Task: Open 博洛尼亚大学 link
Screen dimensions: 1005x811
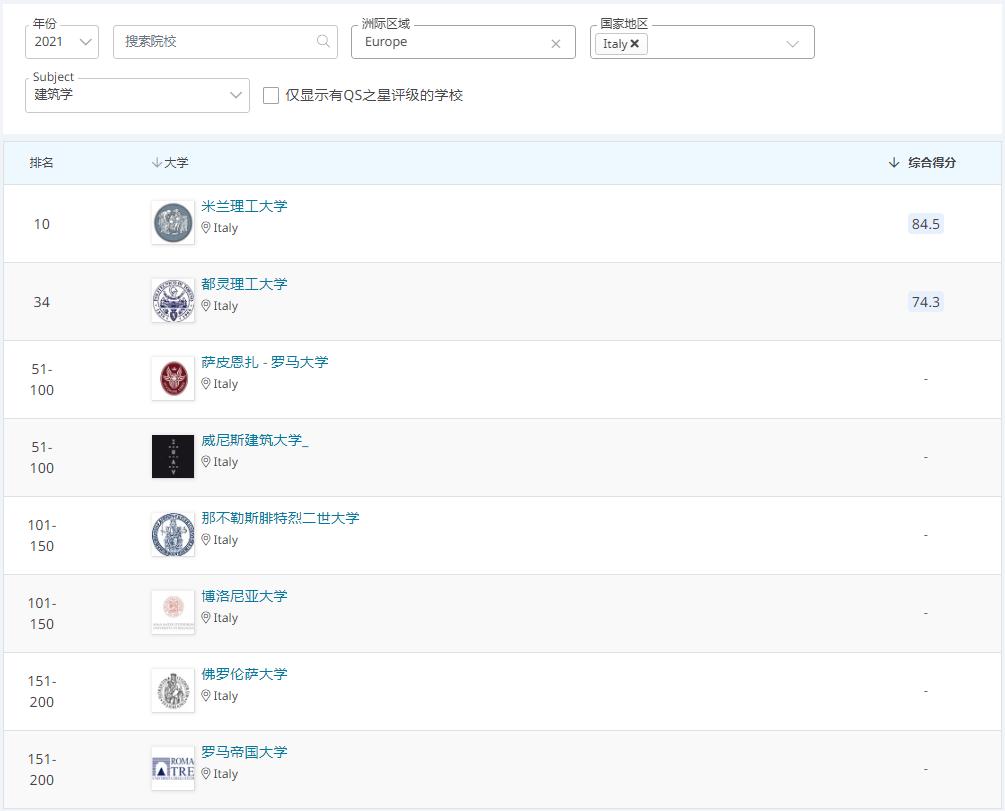Action: [x=244, y=596]
